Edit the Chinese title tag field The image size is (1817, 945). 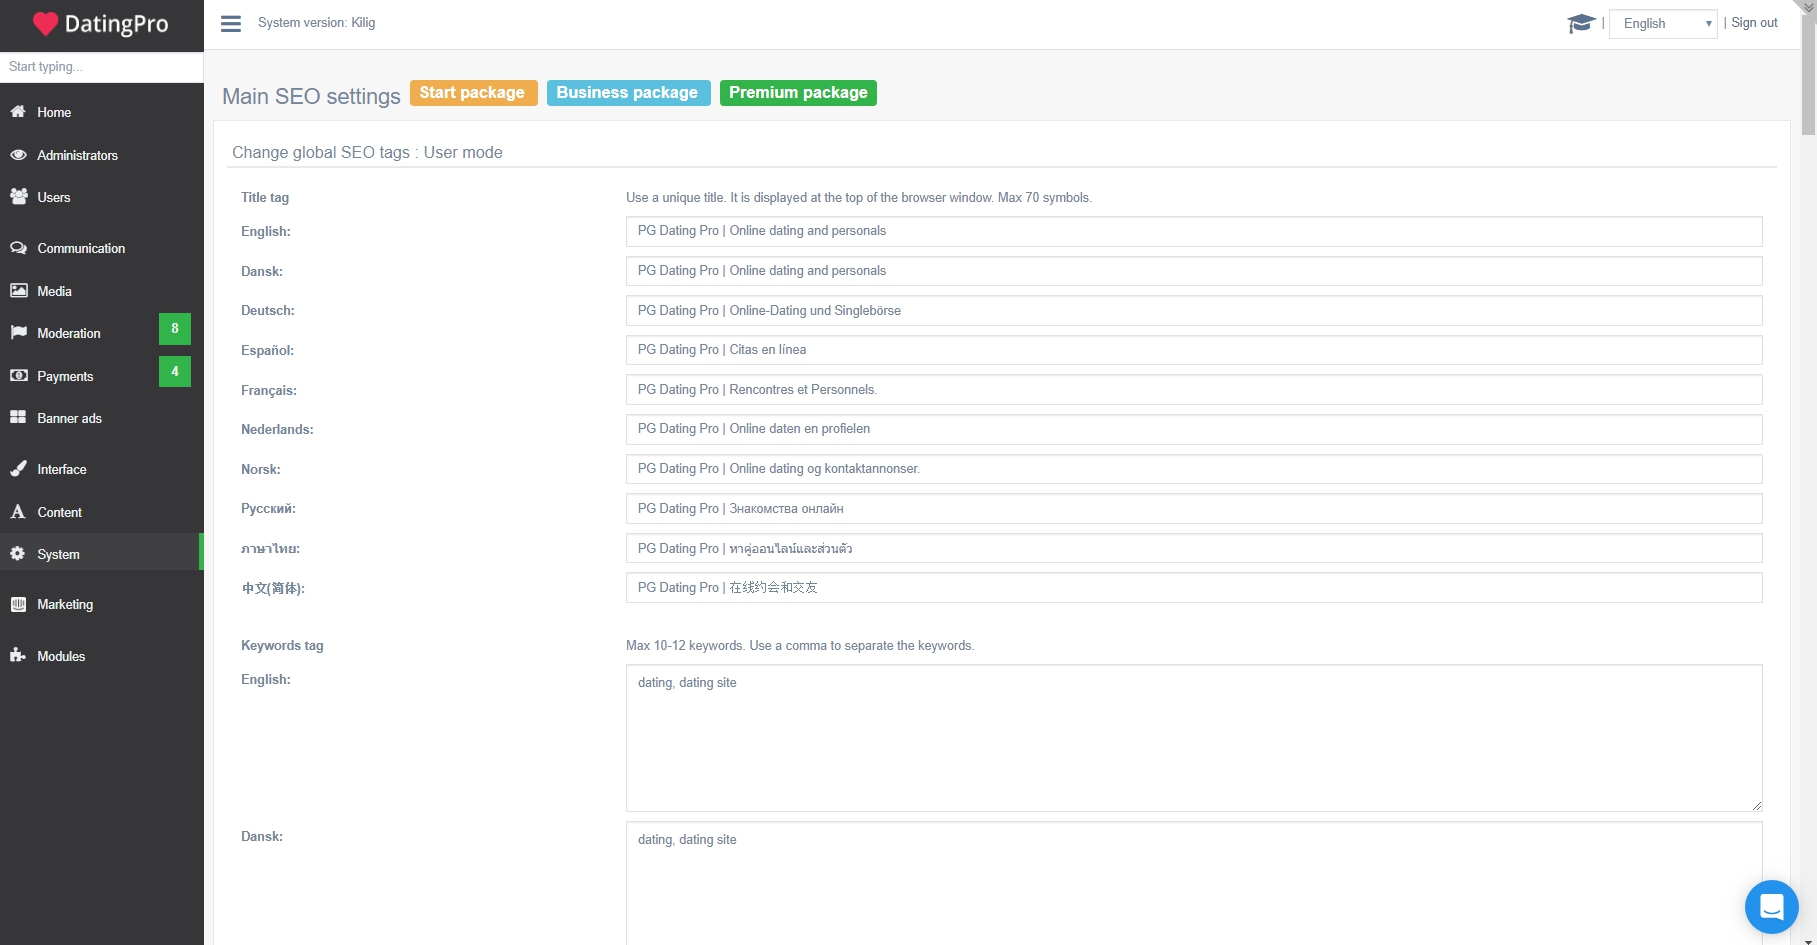coord(1194,588)
